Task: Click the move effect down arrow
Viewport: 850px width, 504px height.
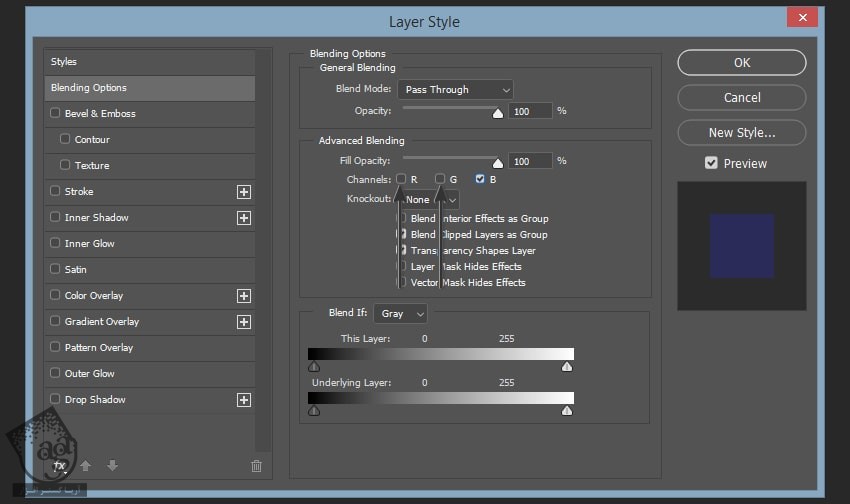Action: [x=112, y=466]
